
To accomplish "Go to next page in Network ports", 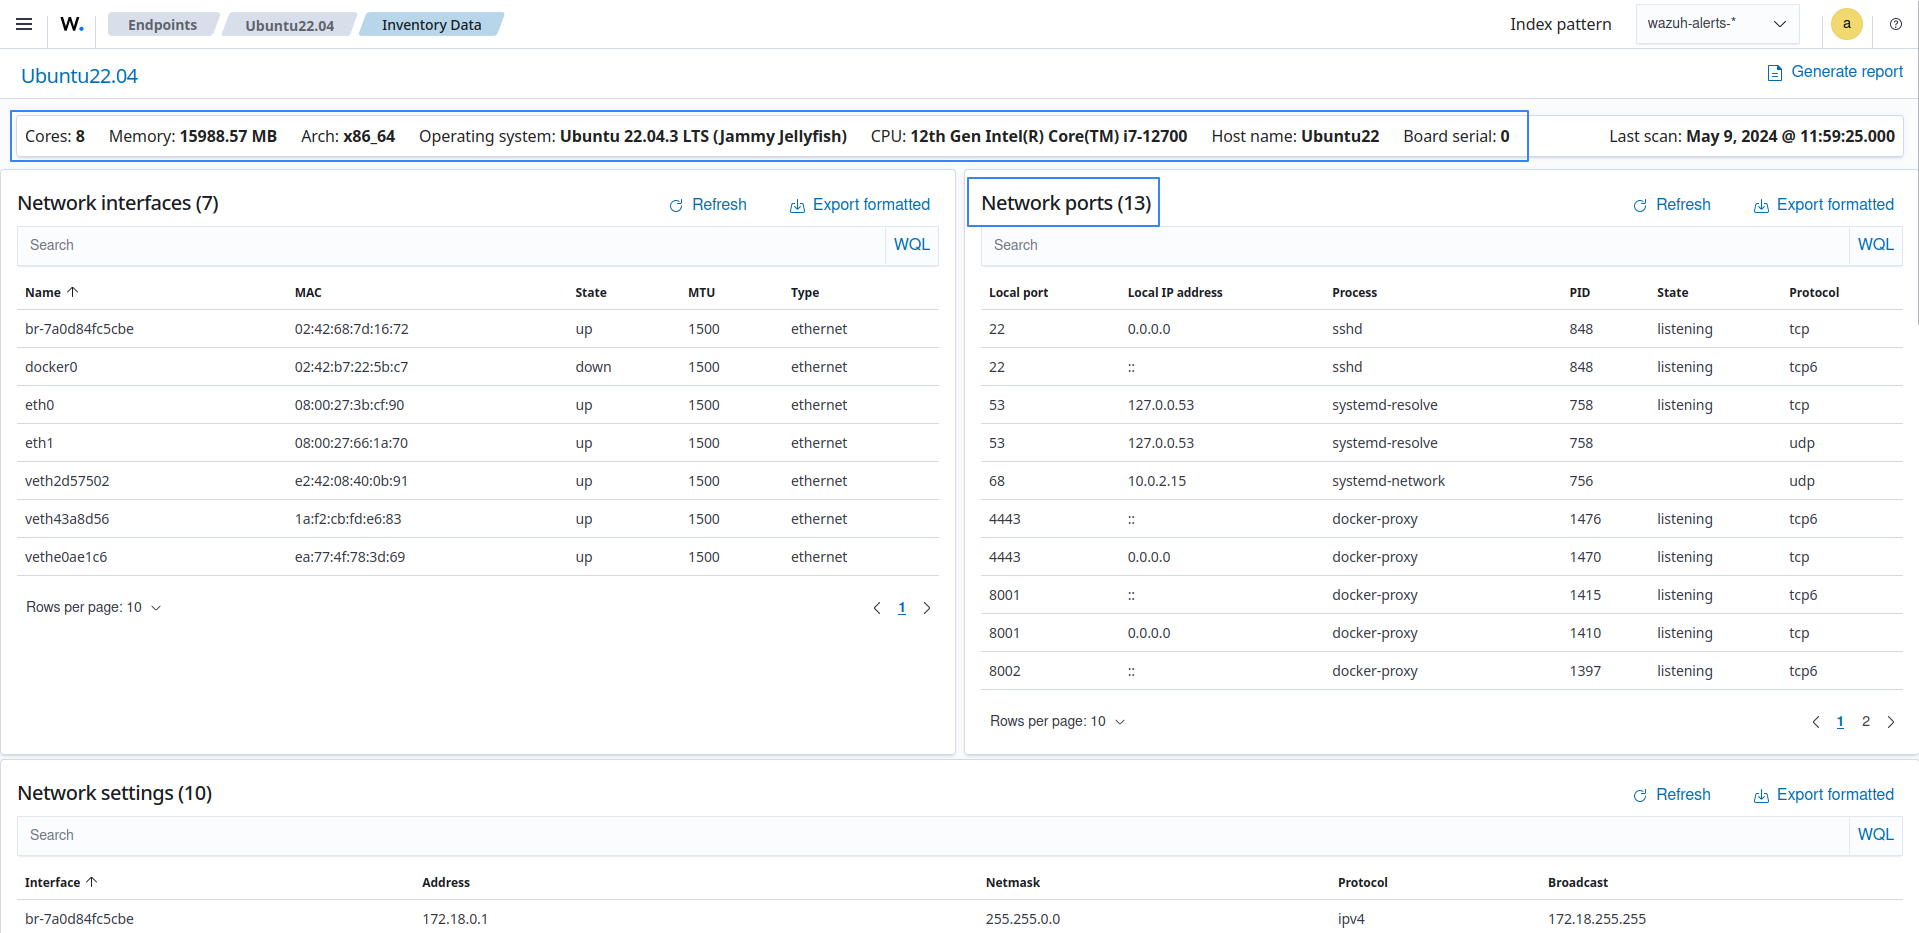I will (x=1891, y=722).
